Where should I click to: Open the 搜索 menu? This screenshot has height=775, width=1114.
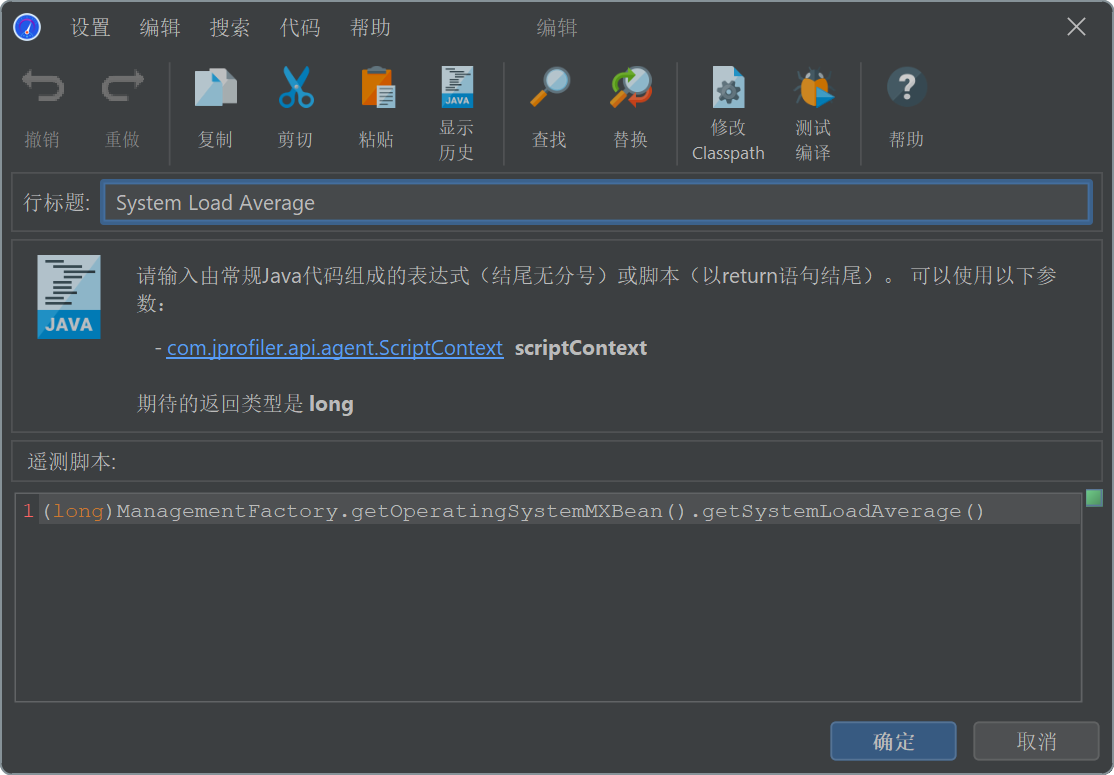click(x=229, y=28)
